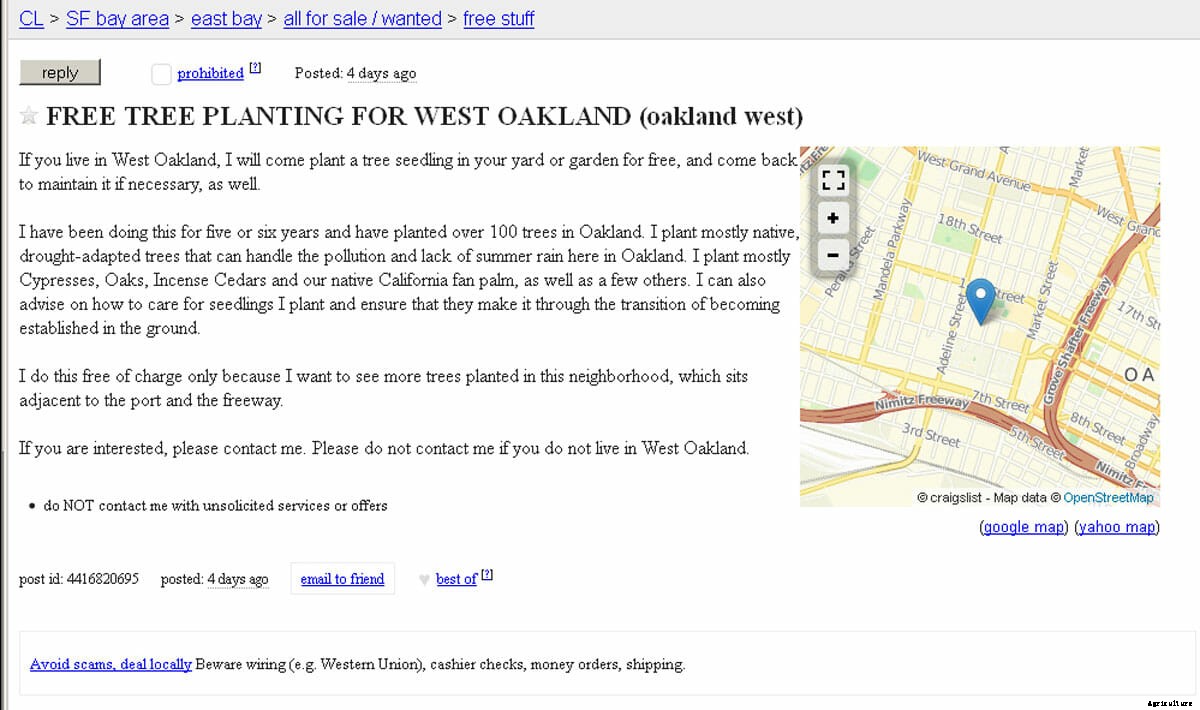The width and height of the screenshot is (1200, 710).
Task: Open the yahoo map link
Action: coord(1117,527)
